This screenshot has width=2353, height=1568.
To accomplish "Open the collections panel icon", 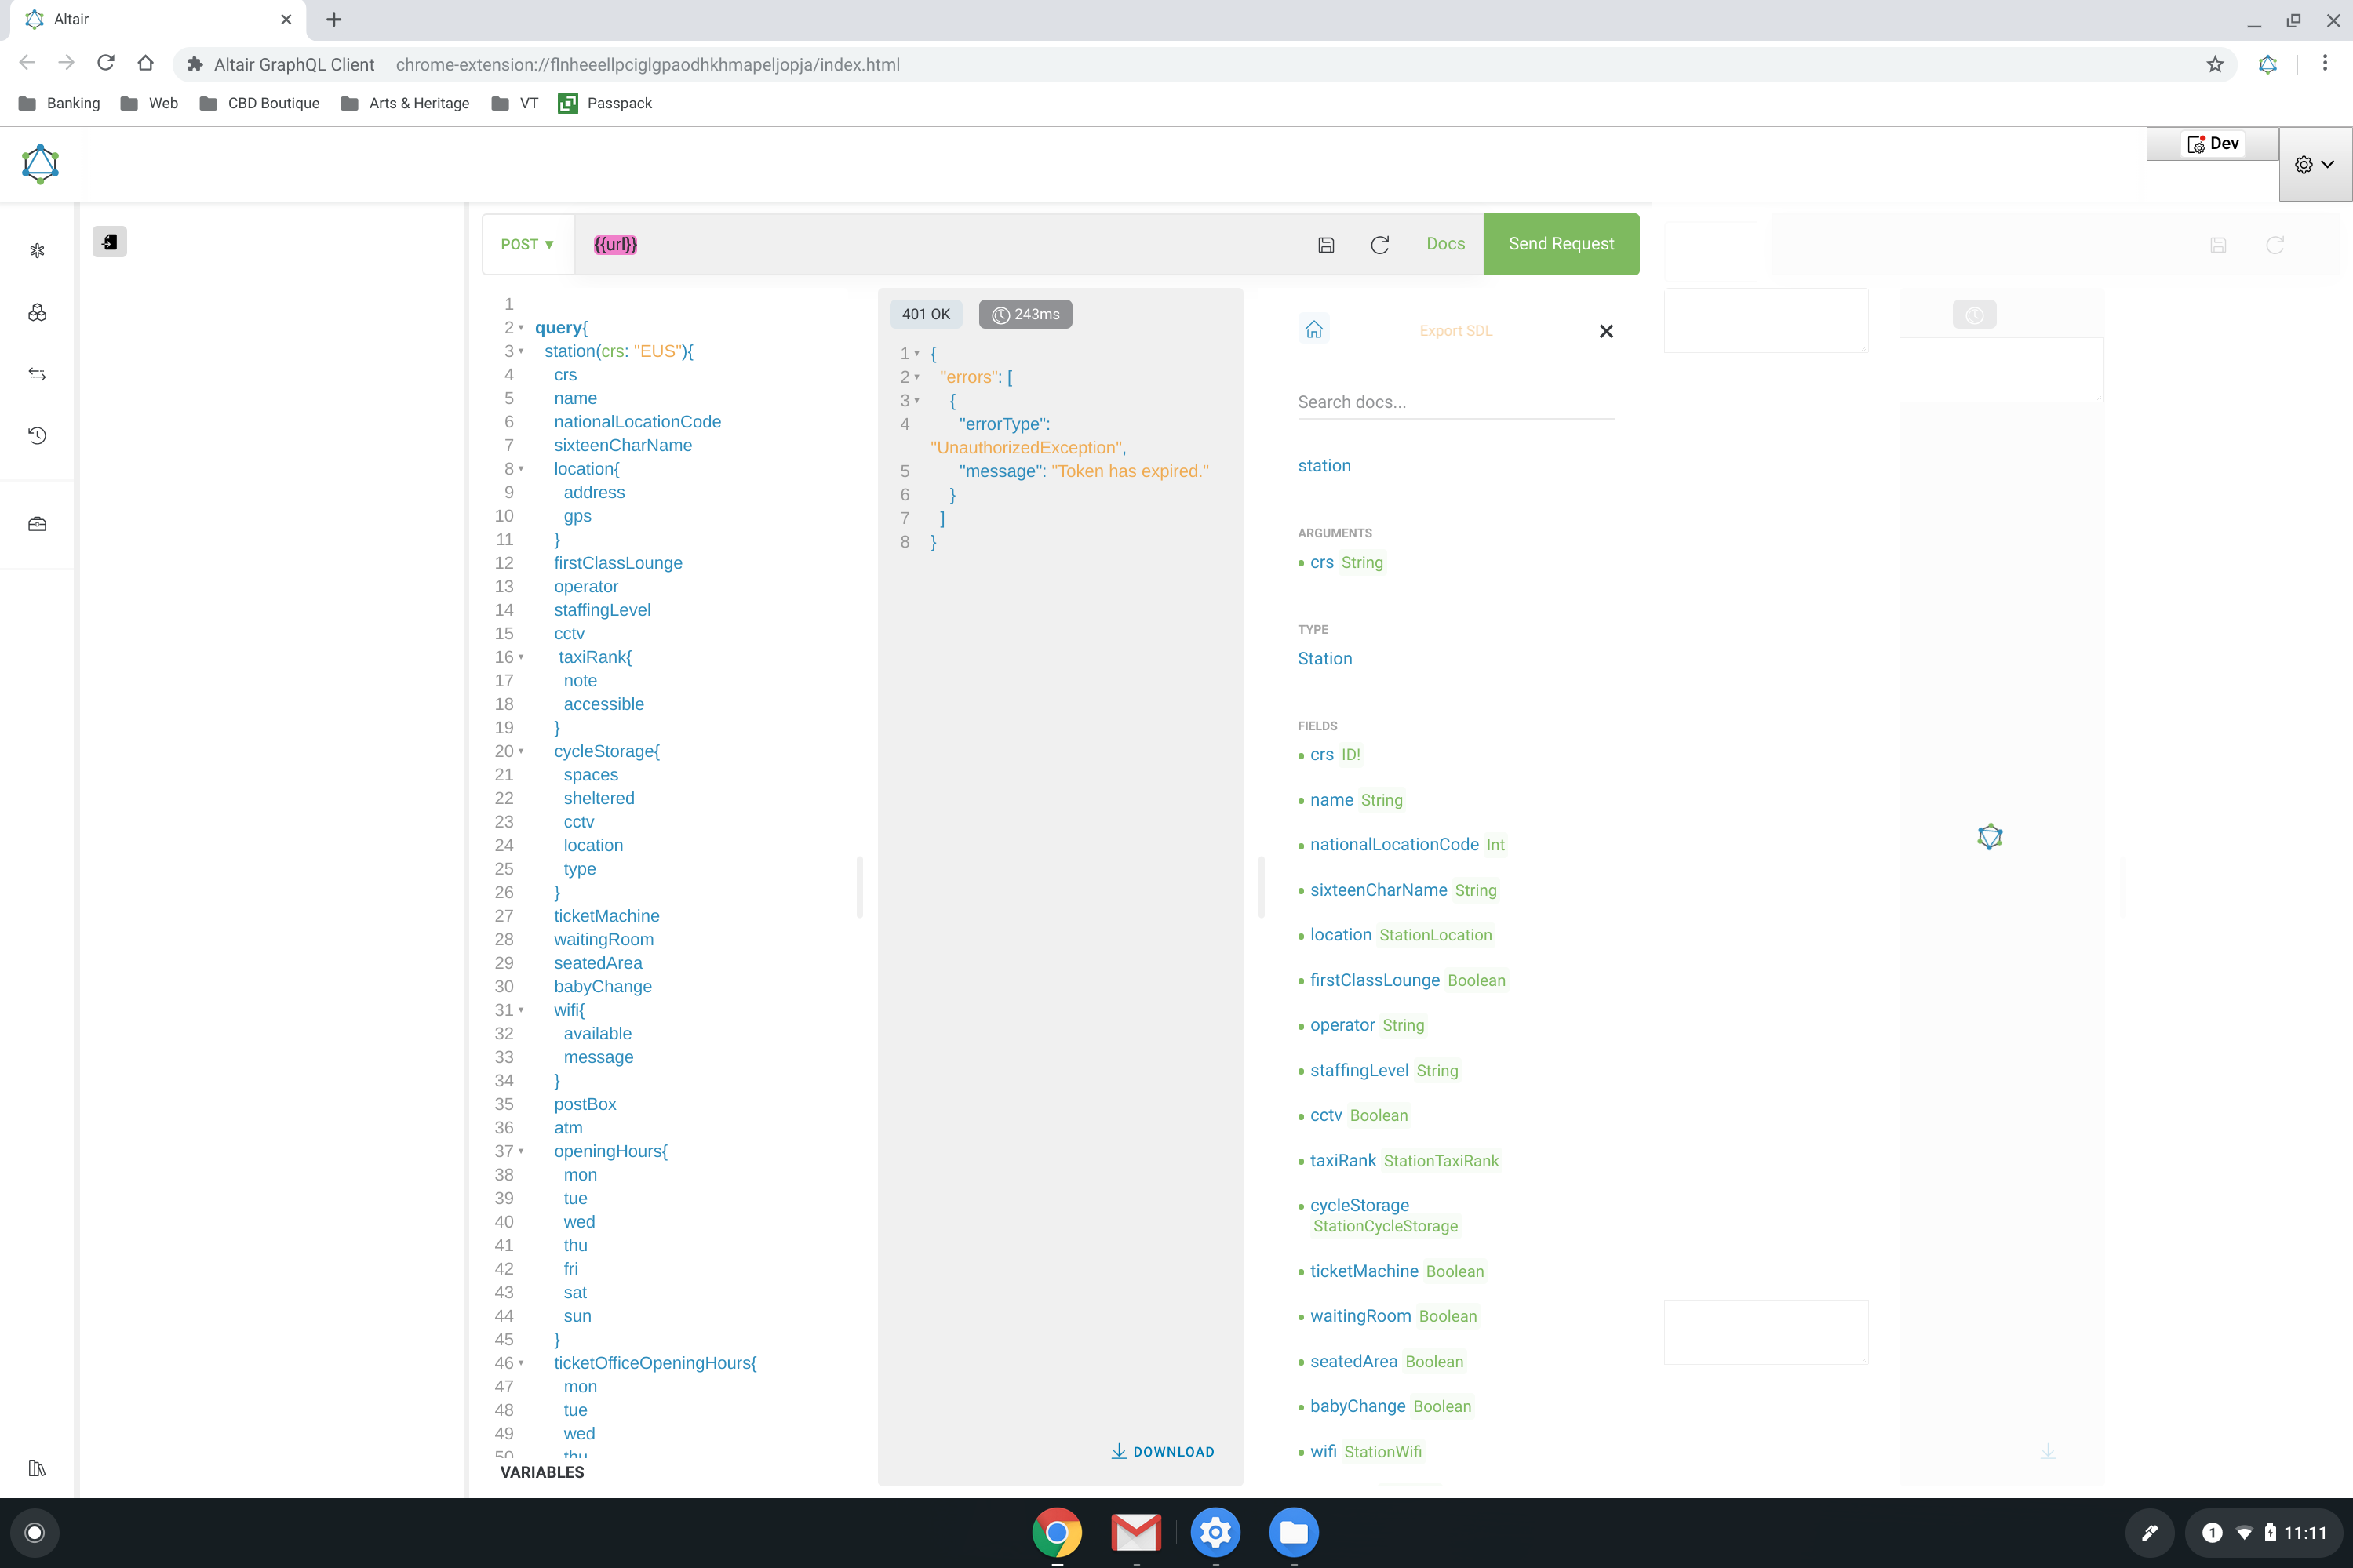I will [37, 312].
